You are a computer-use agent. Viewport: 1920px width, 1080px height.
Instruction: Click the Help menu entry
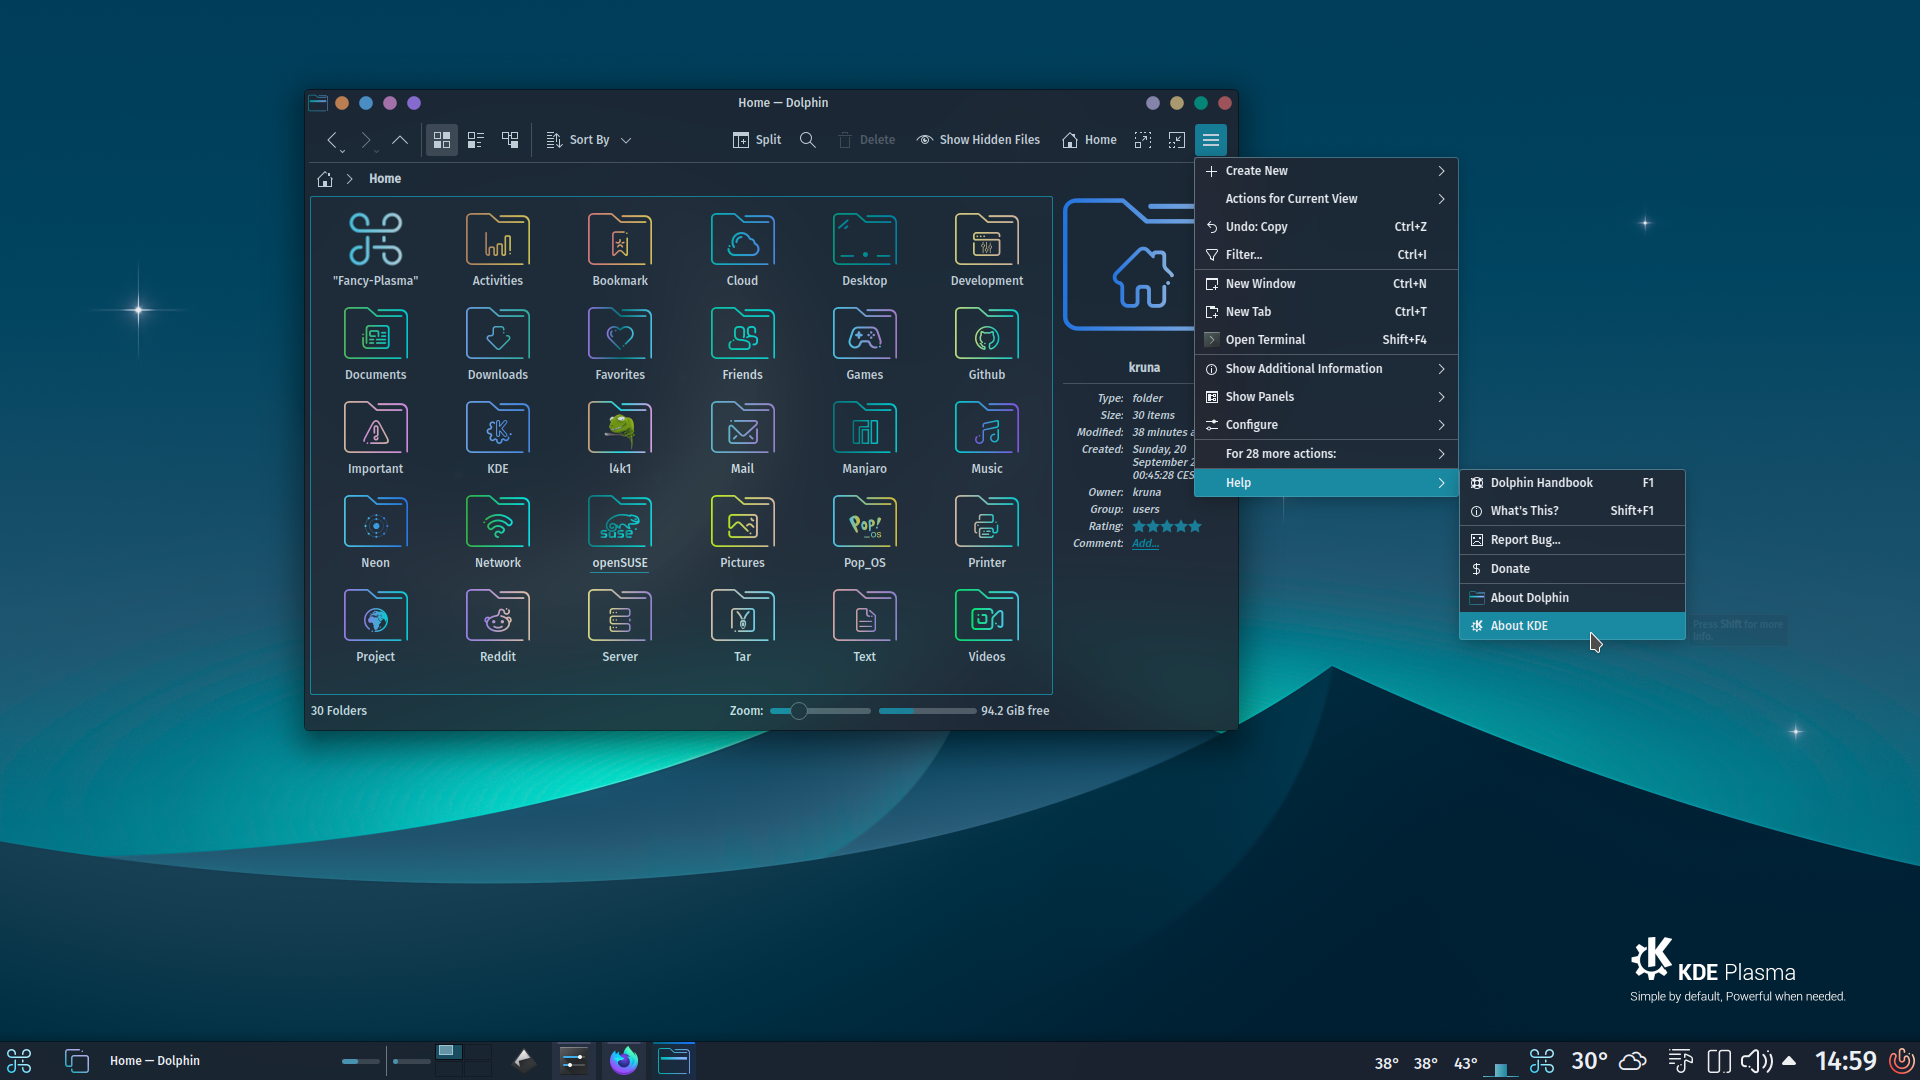click(x=1326, y=483)
